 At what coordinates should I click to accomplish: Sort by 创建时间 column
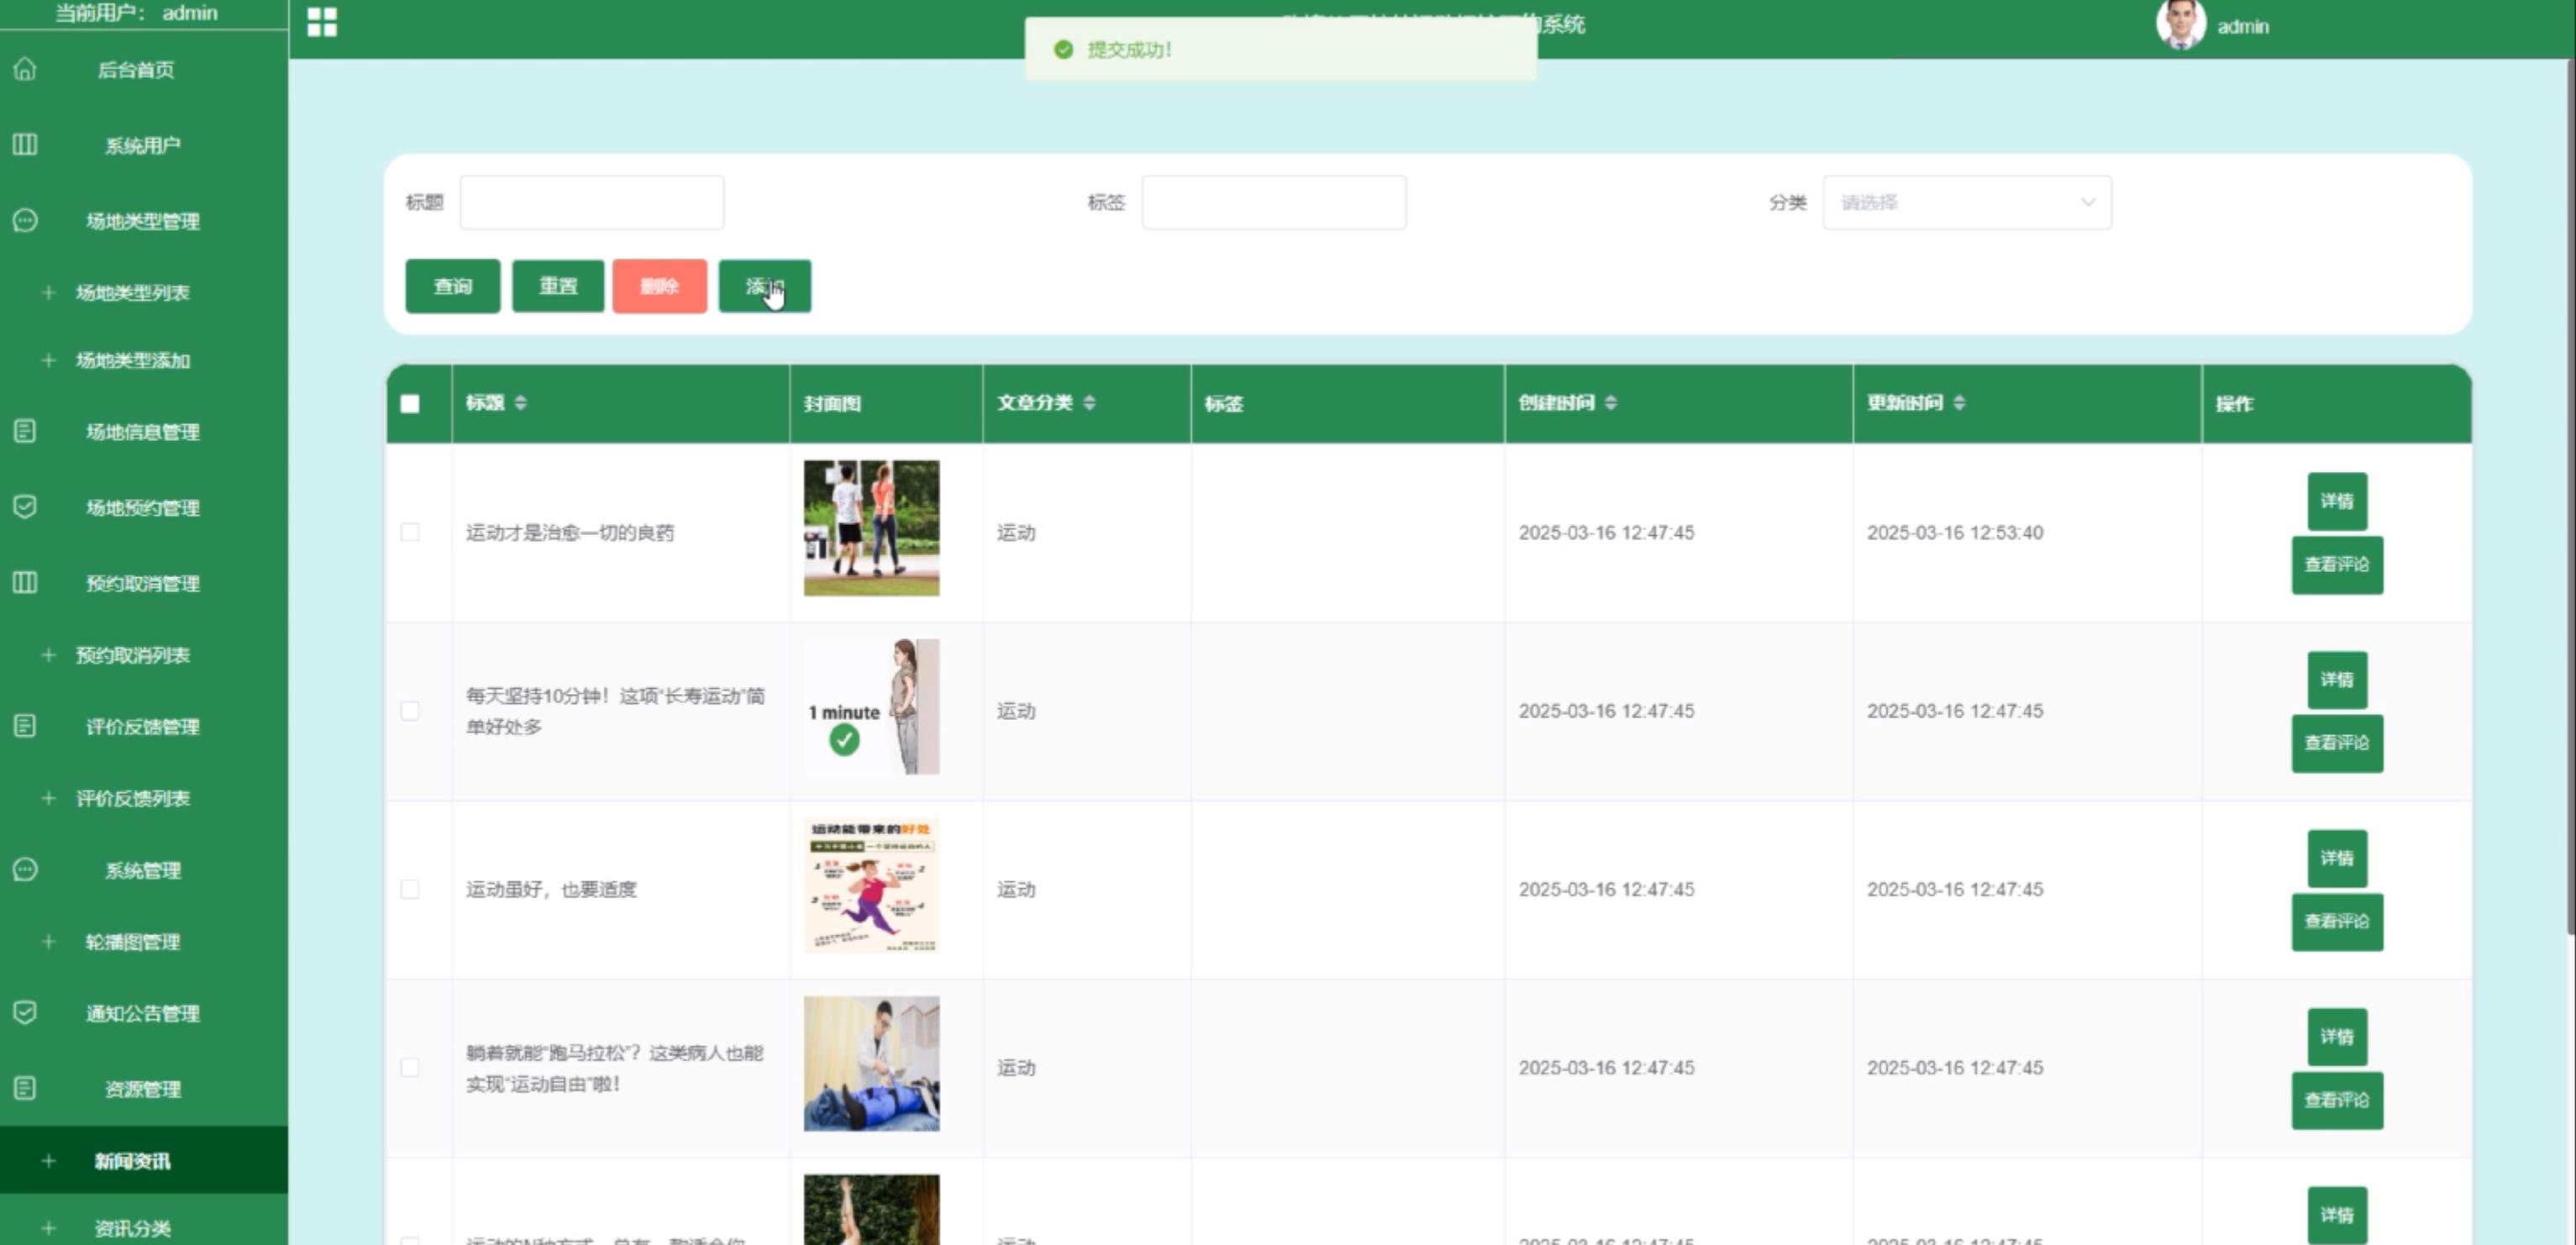tap(1610, 403)
